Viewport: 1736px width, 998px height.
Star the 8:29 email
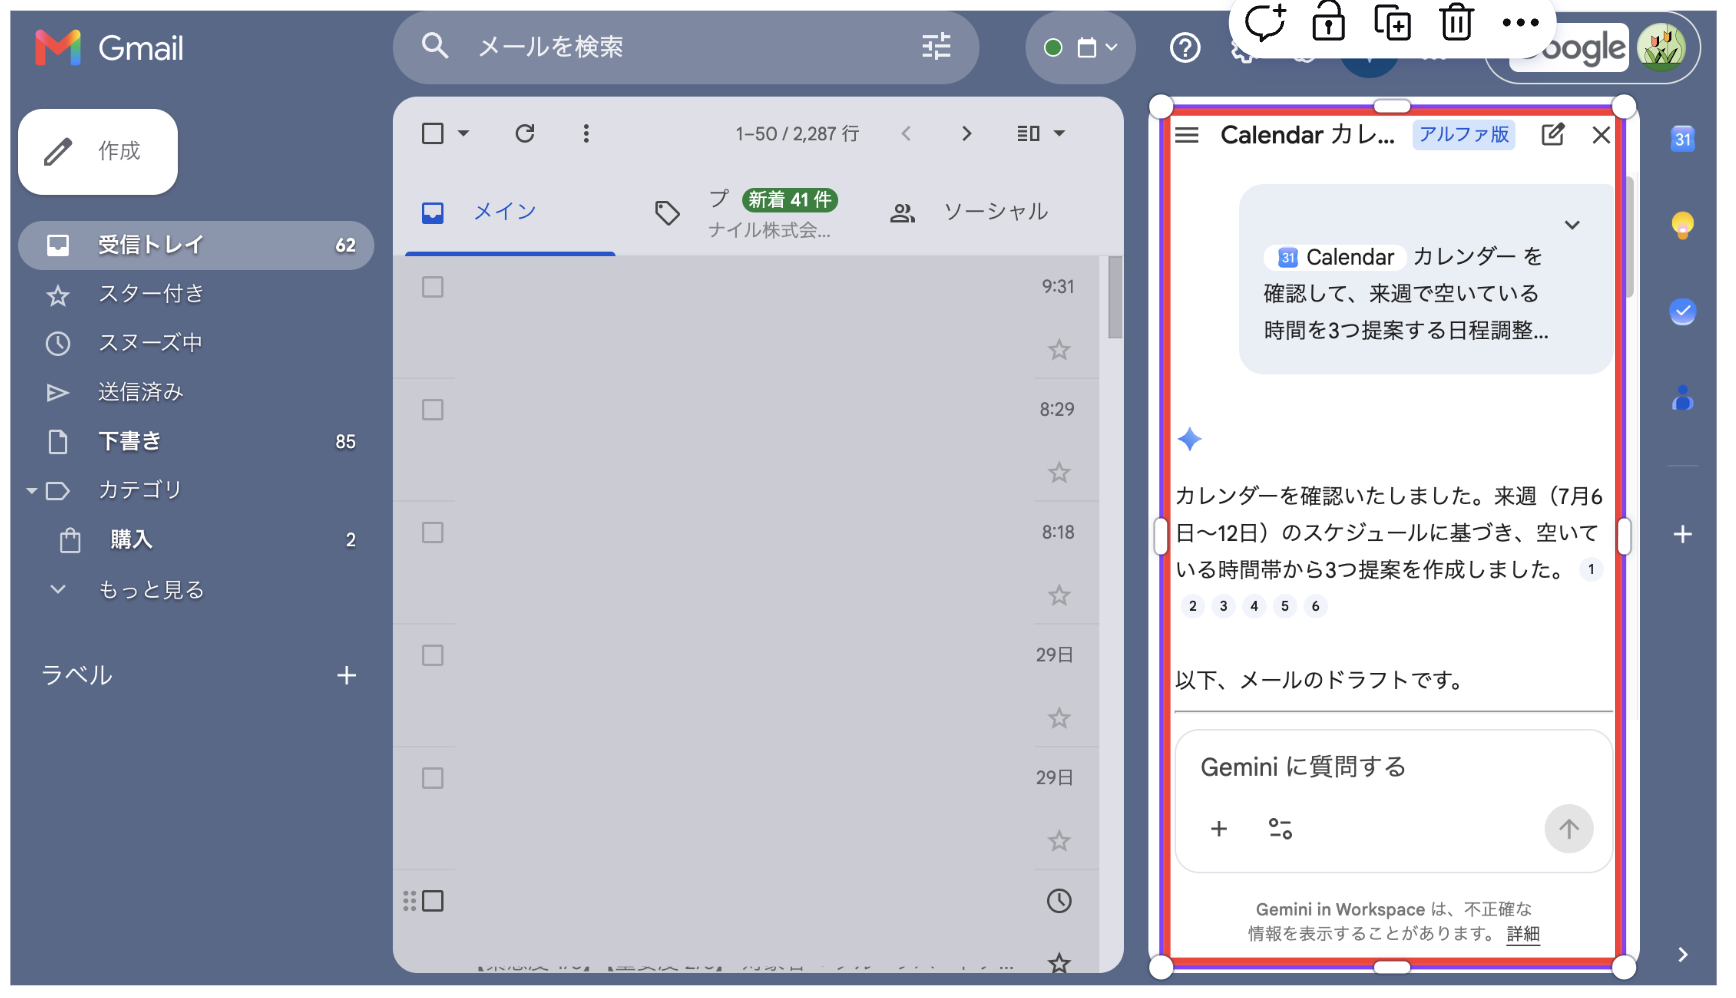coord(1059,473)
